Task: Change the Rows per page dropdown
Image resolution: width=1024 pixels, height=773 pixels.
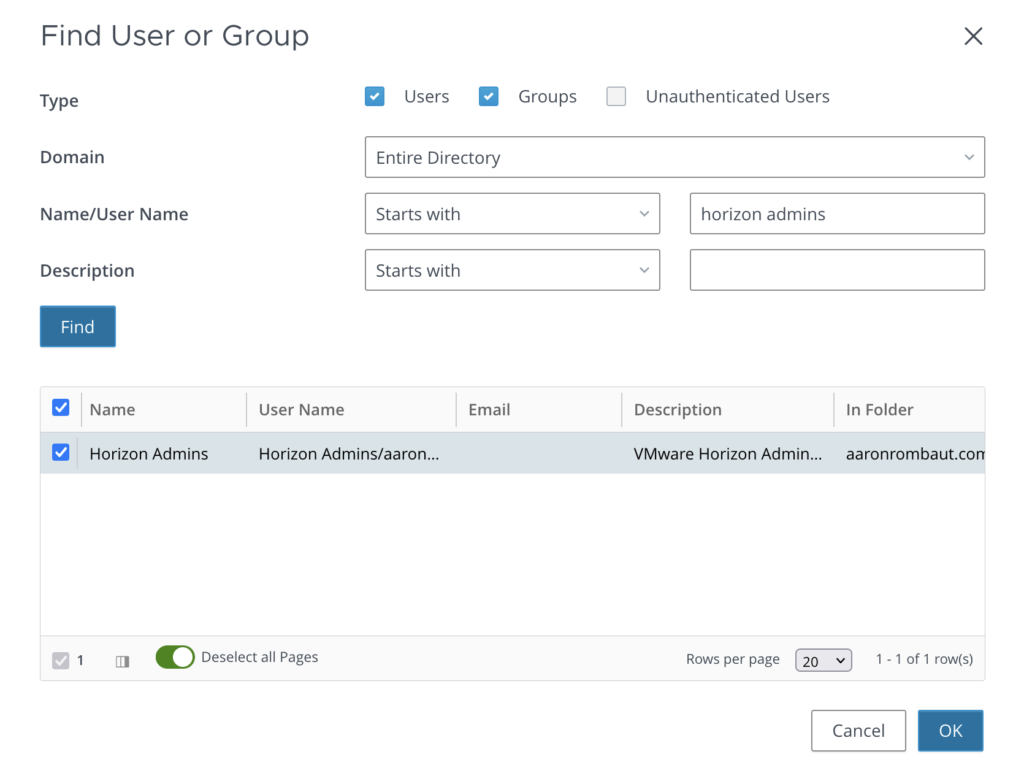Action: [823, 661]
